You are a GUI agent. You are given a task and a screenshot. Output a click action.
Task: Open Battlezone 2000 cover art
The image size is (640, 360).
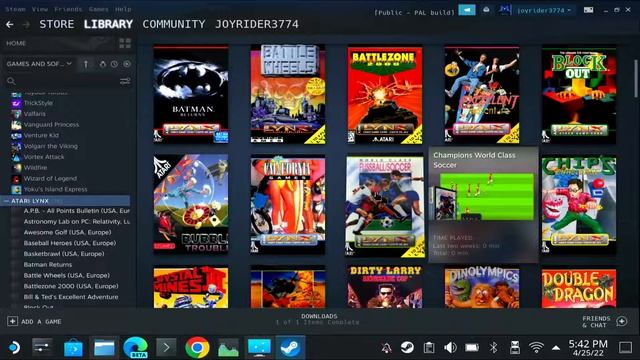pos(385,94)
